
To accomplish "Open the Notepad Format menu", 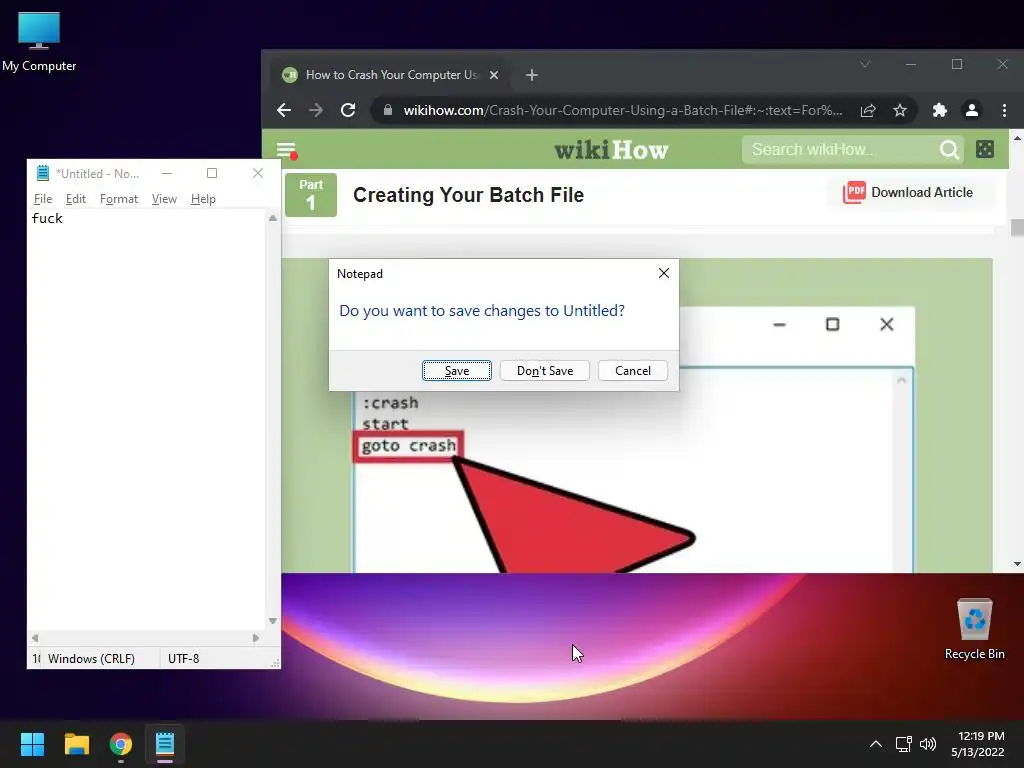I will pyautogui.click(x=119, y=199).
